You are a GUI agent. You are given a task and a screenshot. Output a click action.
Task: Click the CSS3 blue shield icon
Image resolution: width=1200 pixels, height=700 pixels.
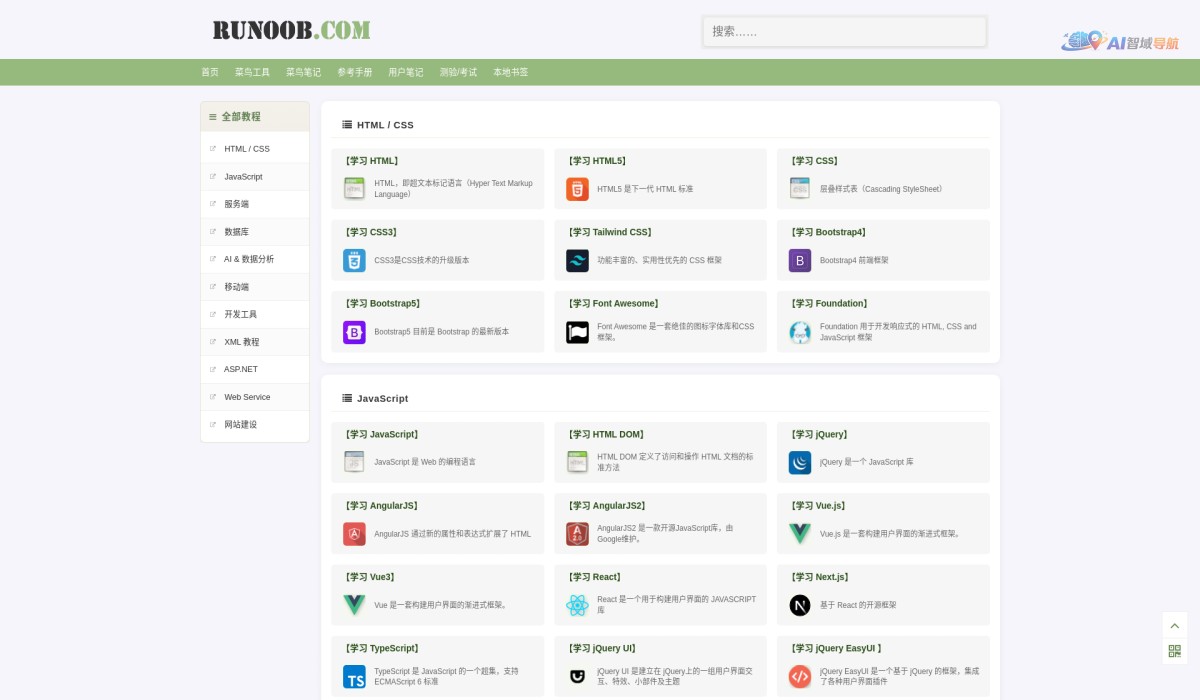coord(354,261)
